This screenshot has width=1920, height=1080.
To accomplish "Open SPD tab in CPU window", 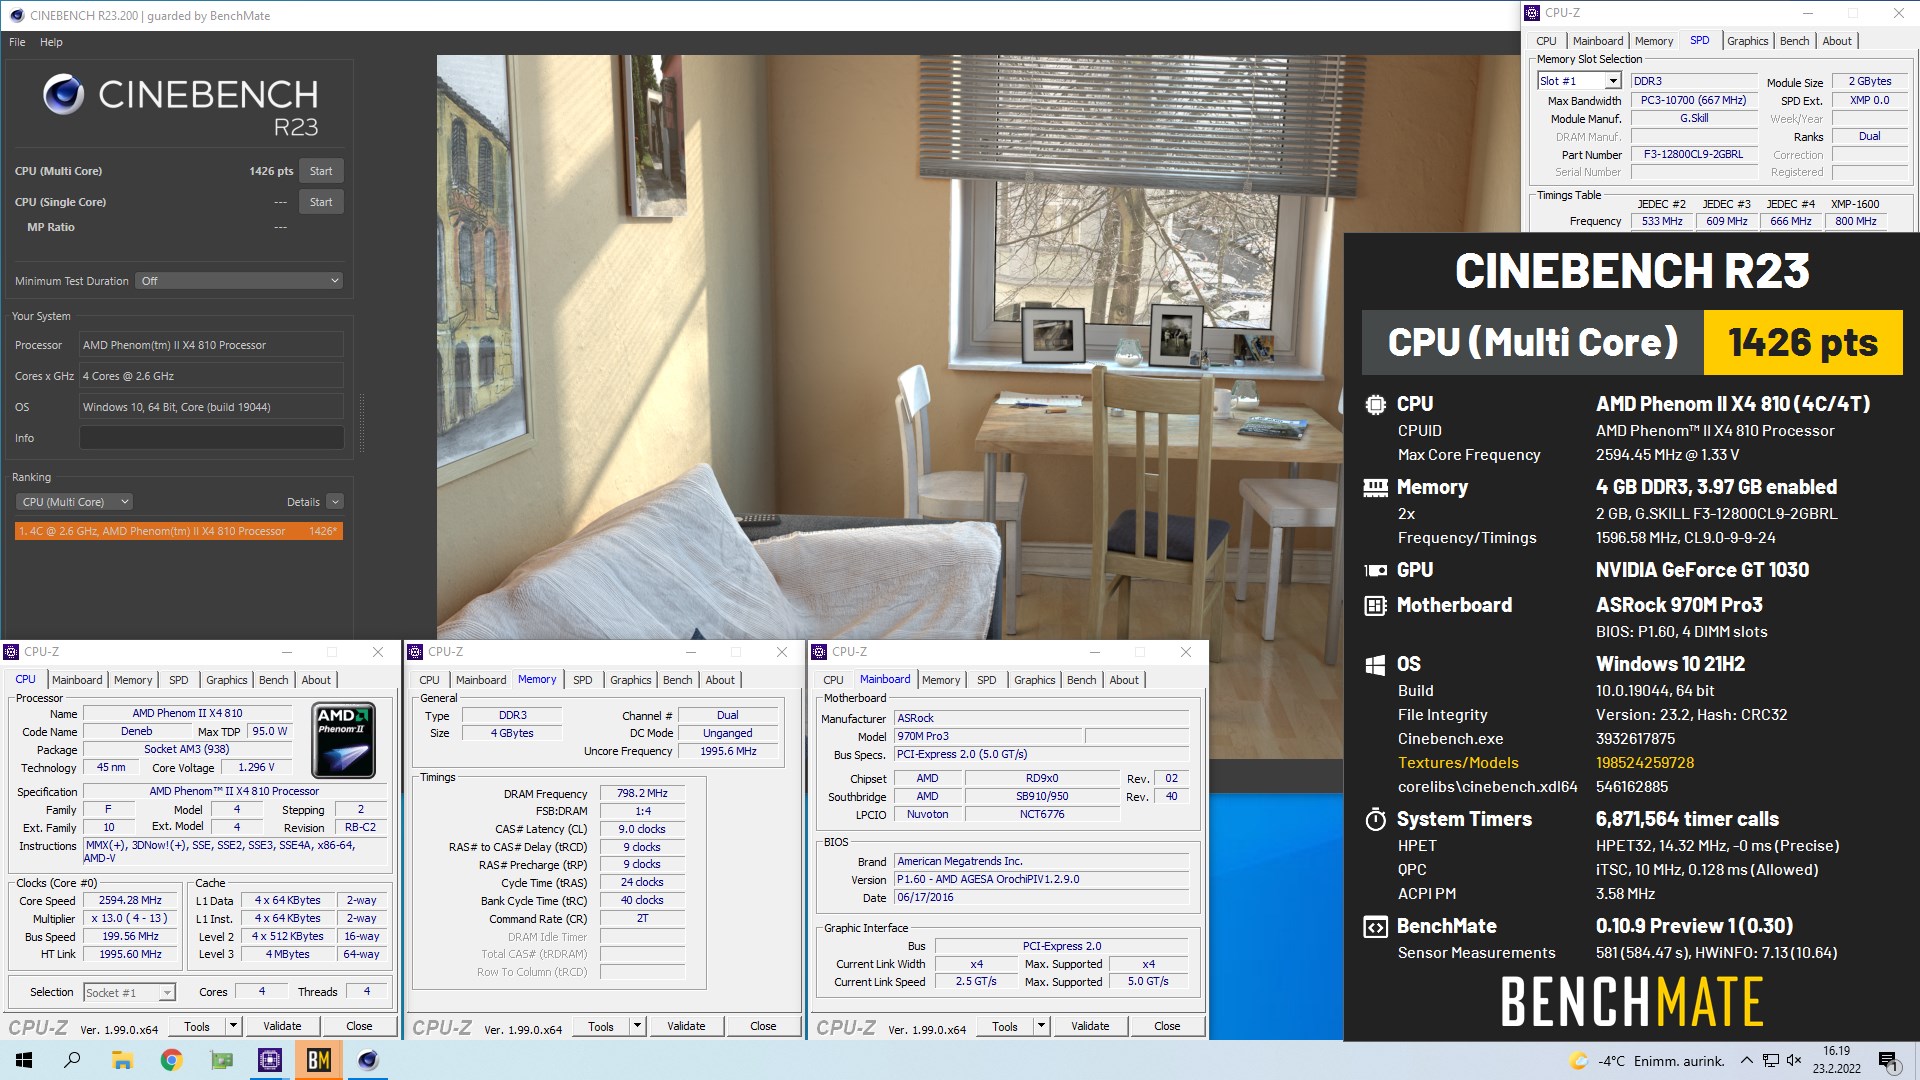I will pyautogui.click(x=179, y=680).
